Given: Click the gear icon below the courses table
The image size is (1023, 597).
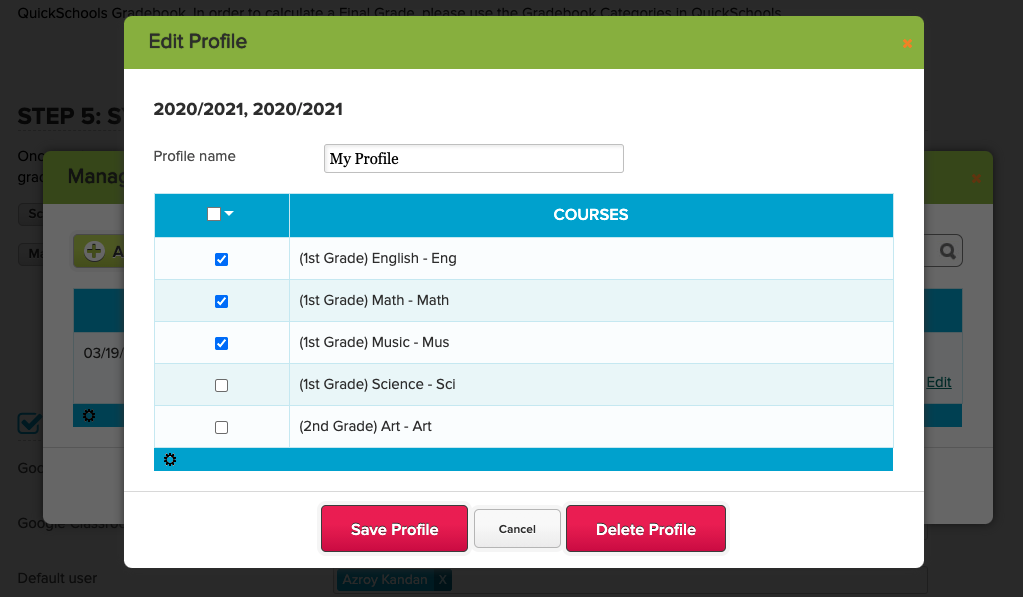Looking at the screenshot, I should coord(170,460).
